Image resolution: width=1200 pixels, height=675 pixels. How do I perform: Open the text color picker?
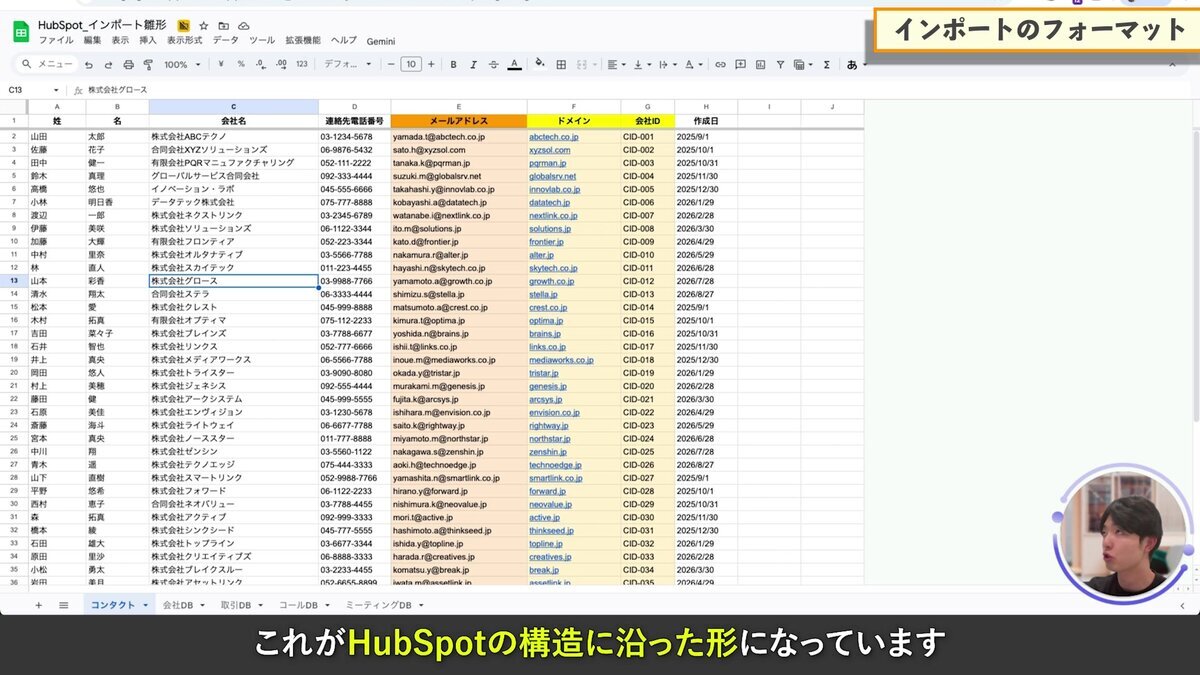[512, 64]
